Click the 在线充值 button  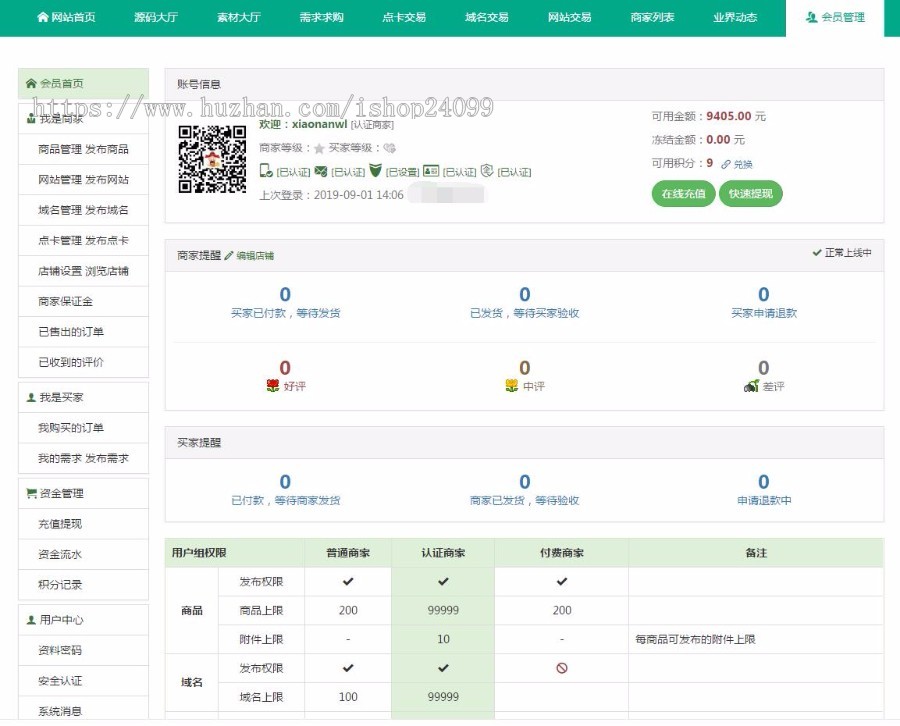pos(683,193)
